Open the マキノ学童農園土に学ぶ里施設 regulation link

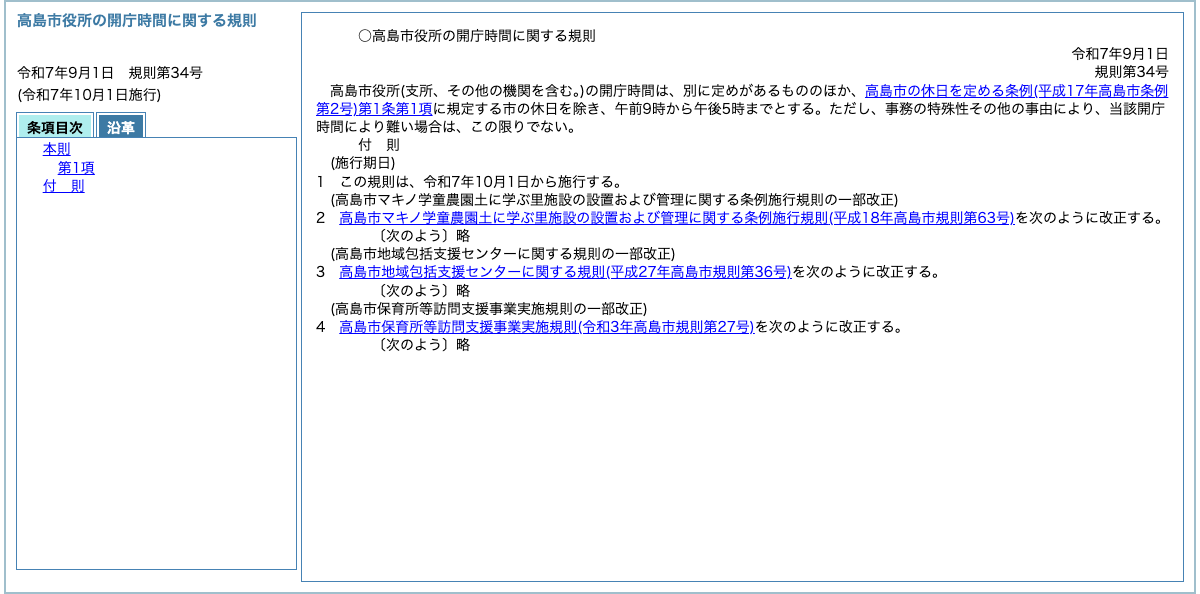click(x=676, y=218)
